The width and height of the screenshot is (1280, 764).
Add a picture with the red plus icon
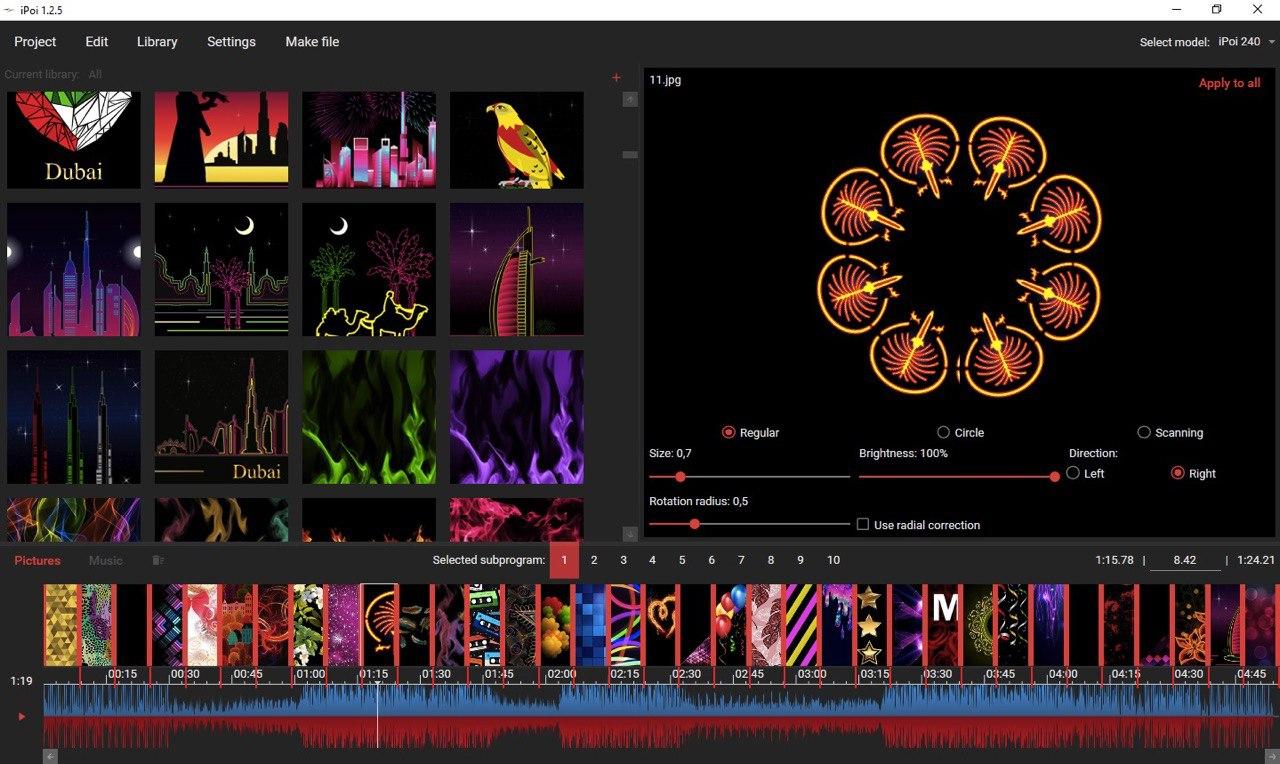tap(616, 77)
